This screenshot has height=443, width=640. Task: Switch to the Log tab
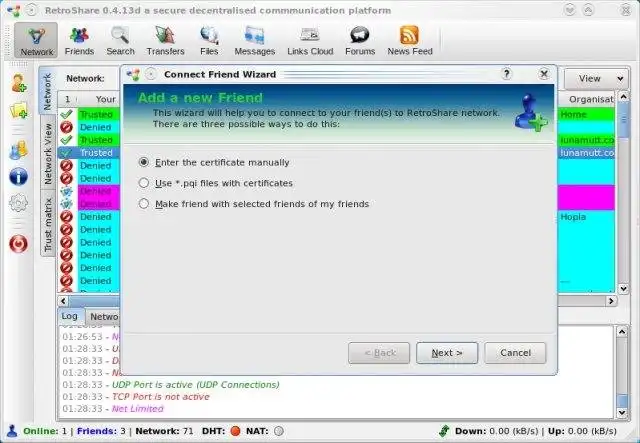(70, 316)
